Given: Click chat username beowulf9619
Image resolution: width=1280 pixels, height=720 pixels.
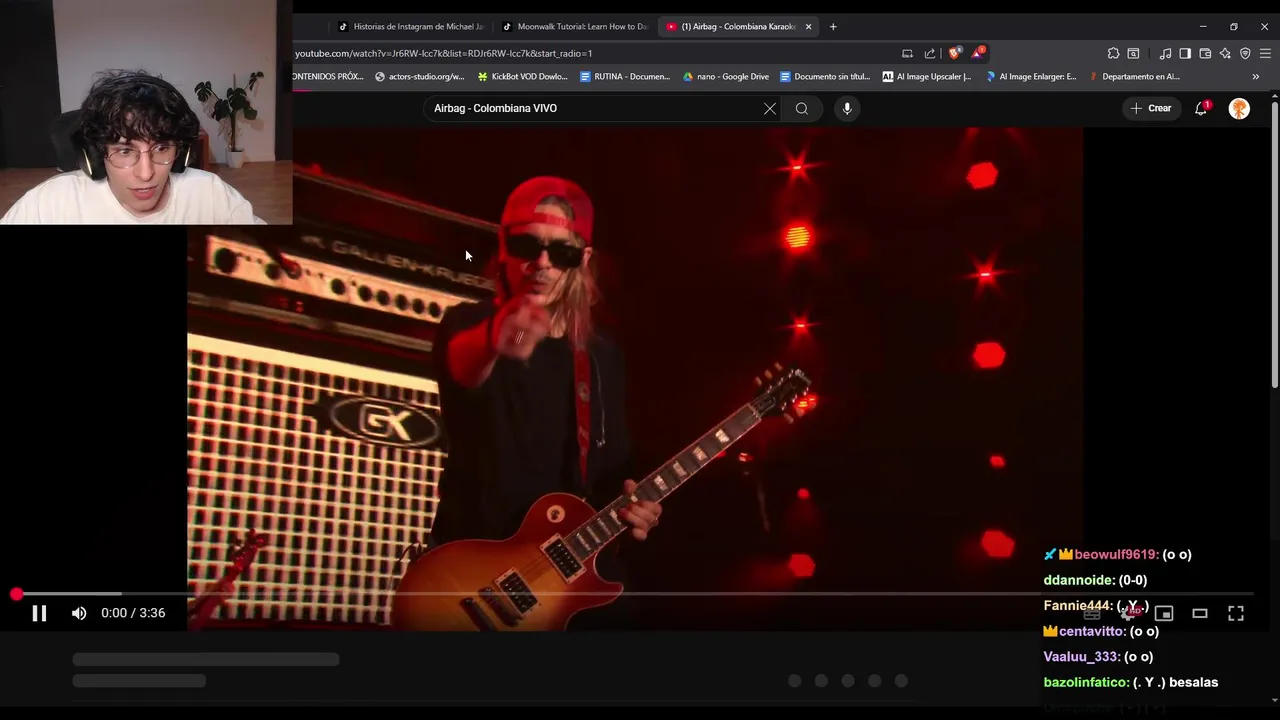Looking at the screenshot, I should point(1116,554).
